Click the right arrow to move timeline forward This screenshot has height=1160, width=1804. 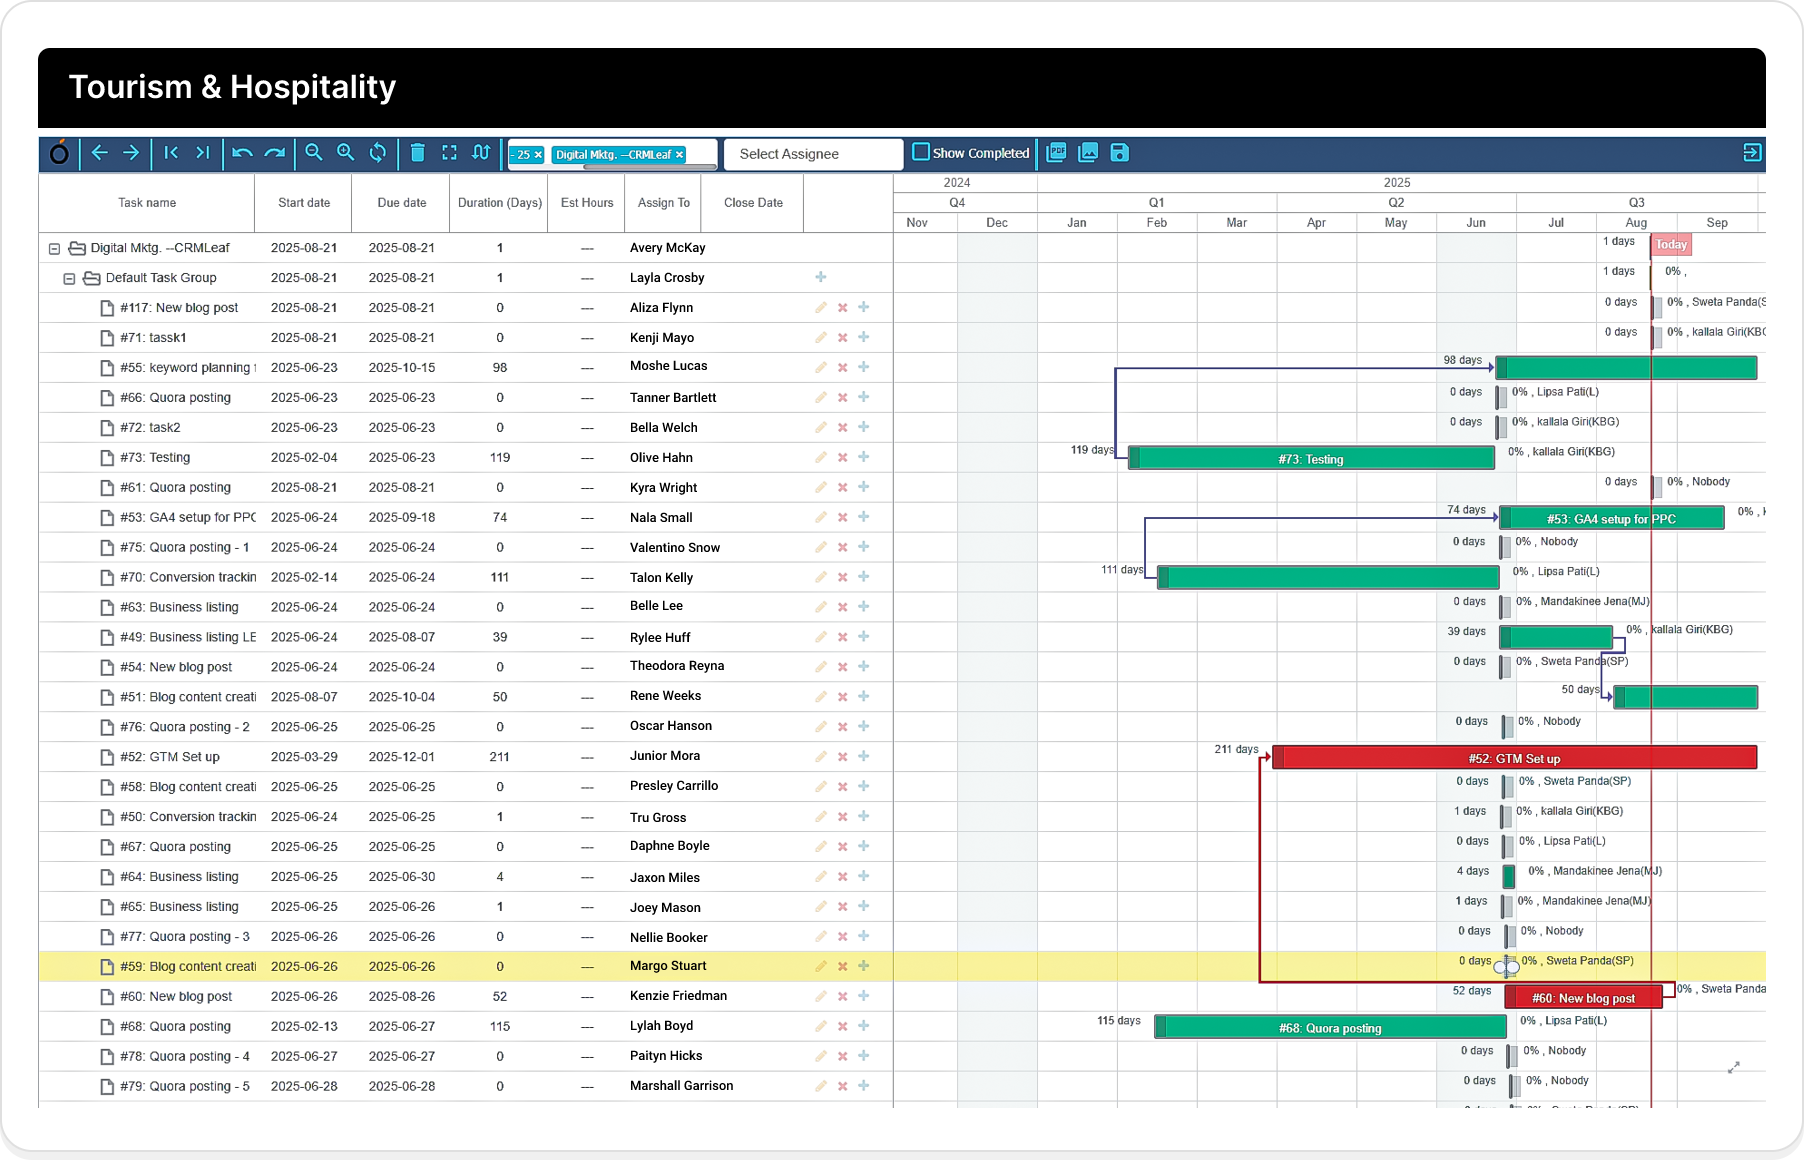pos(131,153)
